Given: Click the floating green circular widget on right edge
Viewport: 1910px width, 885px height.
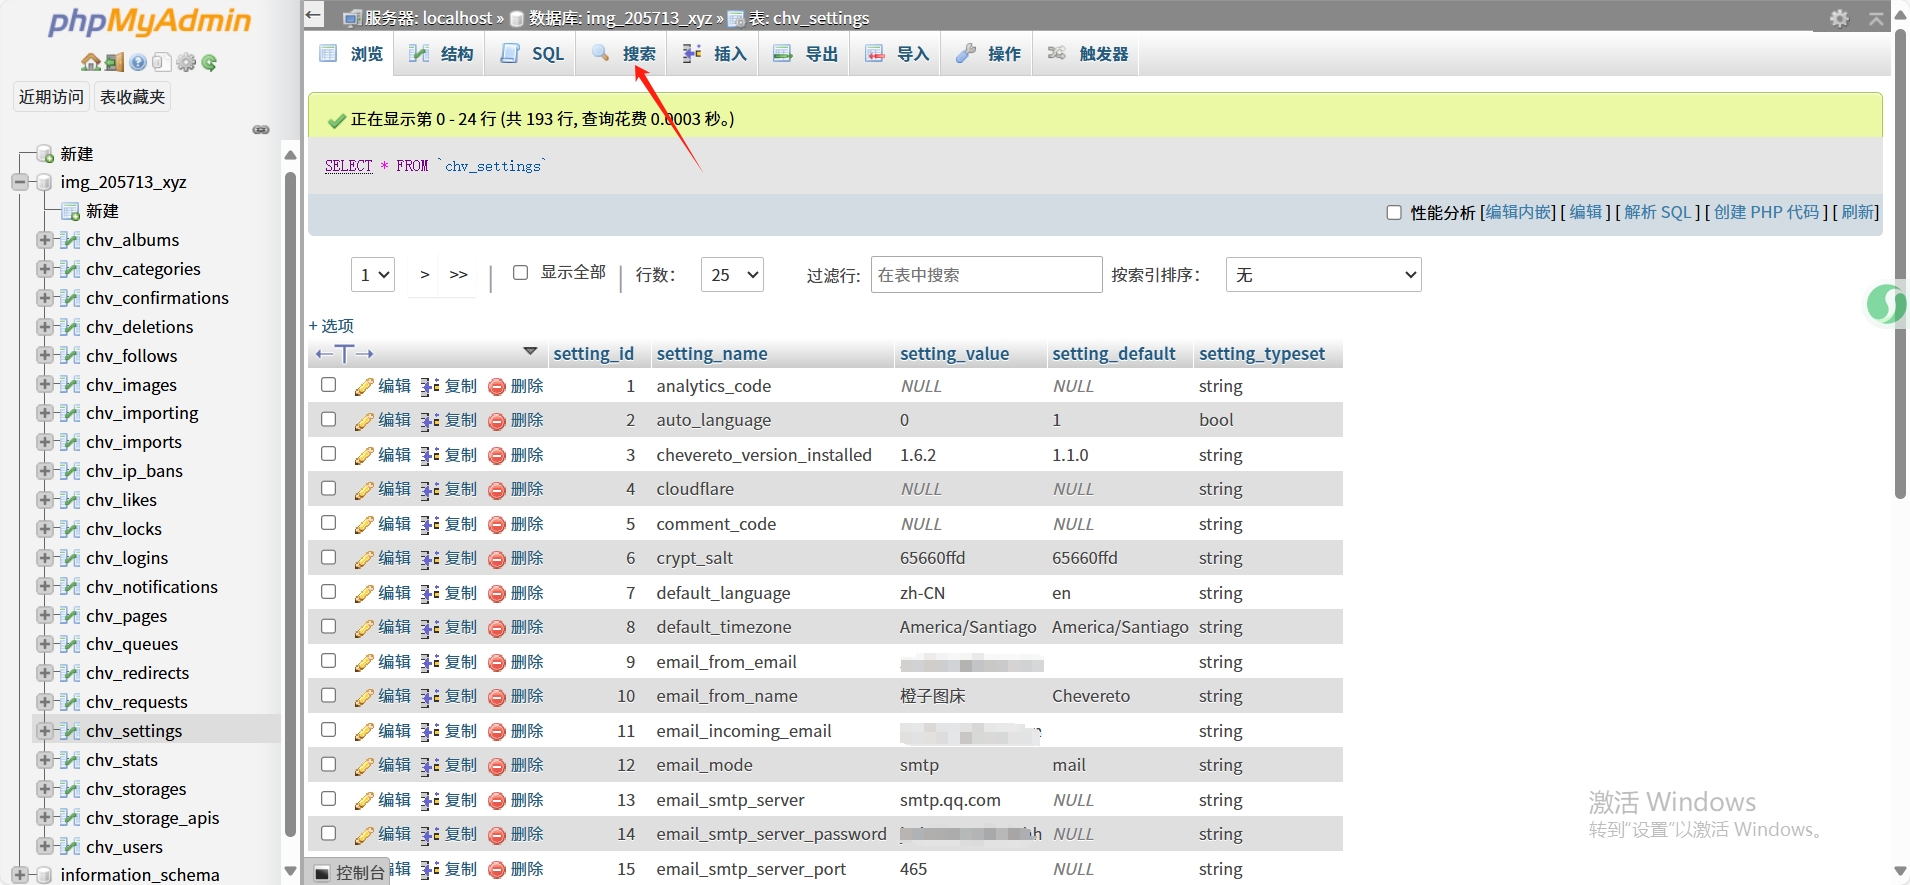Looking at the screenshot, I should [1886, 304].
